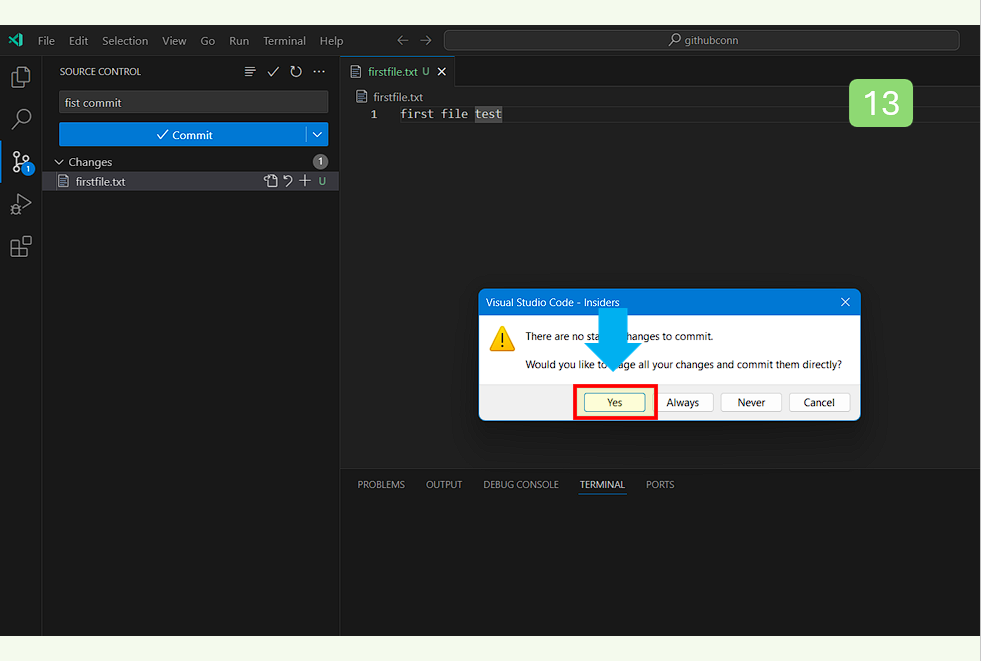Open the Source Control view icon

[x=22, y=162]
